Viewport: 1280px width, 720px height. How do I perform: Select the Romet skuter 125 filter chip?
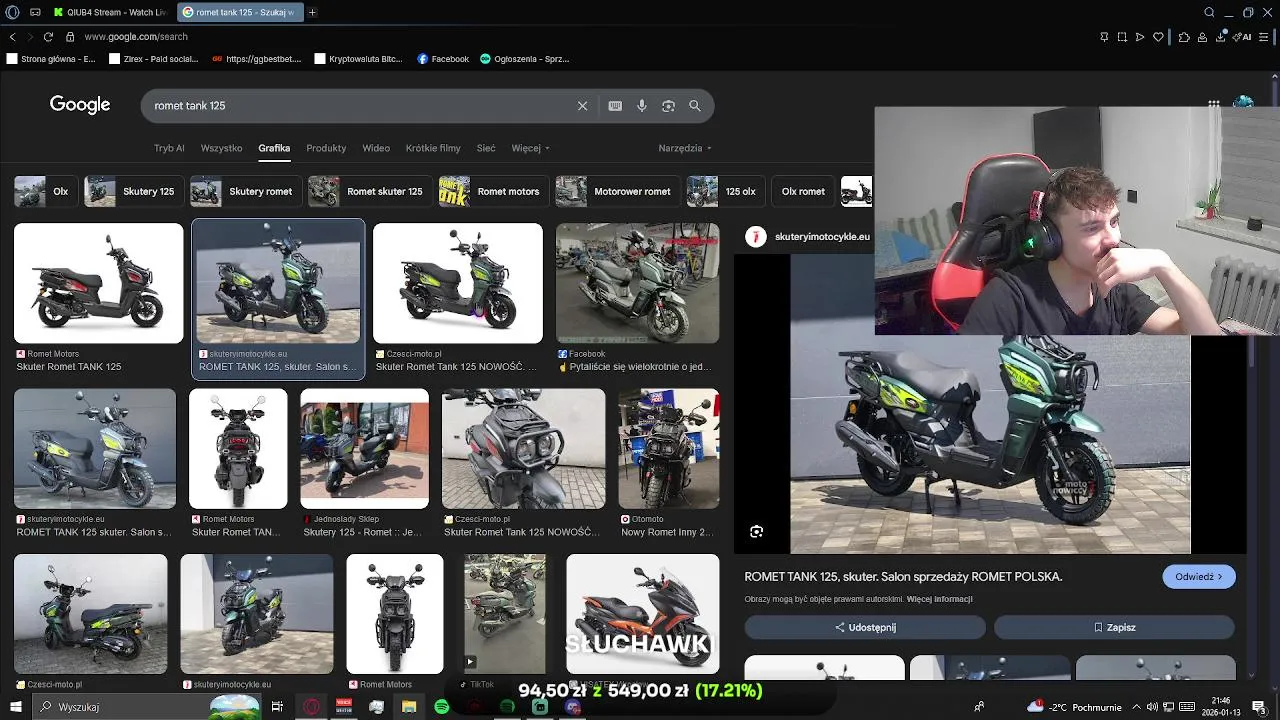pyautogui.click(x=369, y=191)
